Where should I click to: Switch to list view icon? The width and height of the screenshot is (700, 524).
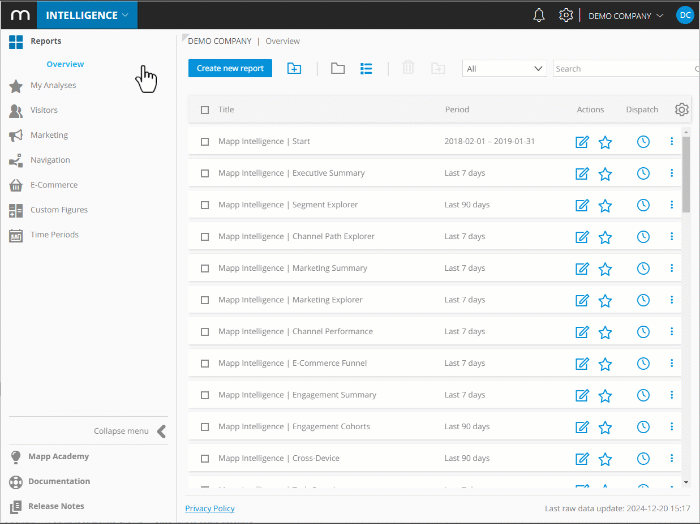click(366, 68)
